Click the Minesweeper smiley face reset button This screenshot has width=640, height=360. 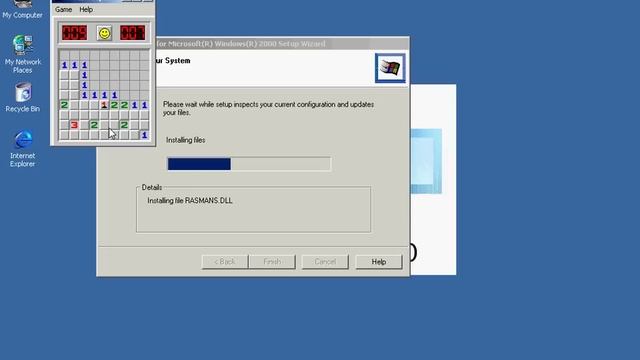(104, 33)
